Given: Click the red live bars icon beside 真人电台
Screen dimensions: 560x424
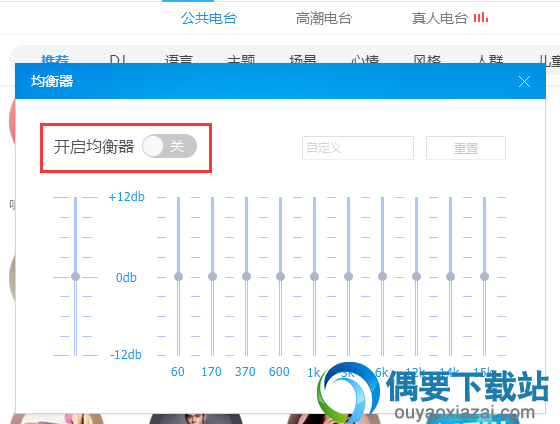Looking at the screenshot, I should point(481,18).
